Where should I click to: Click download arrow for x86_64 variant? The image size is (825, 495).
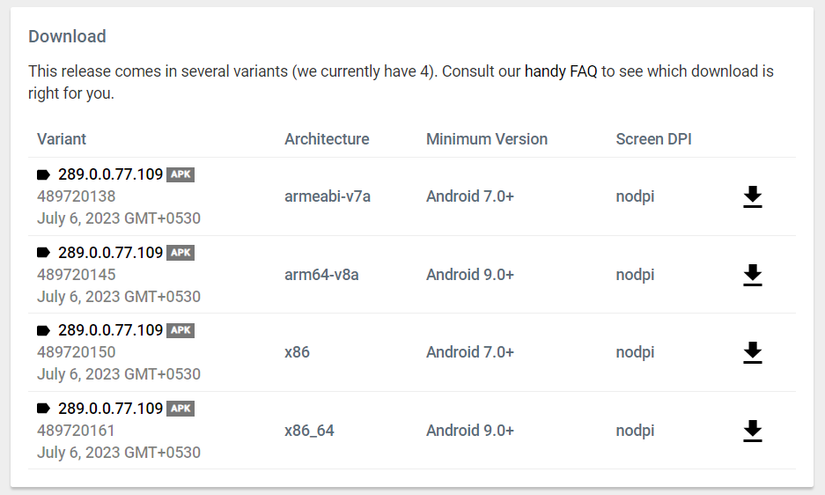(753, 430)
